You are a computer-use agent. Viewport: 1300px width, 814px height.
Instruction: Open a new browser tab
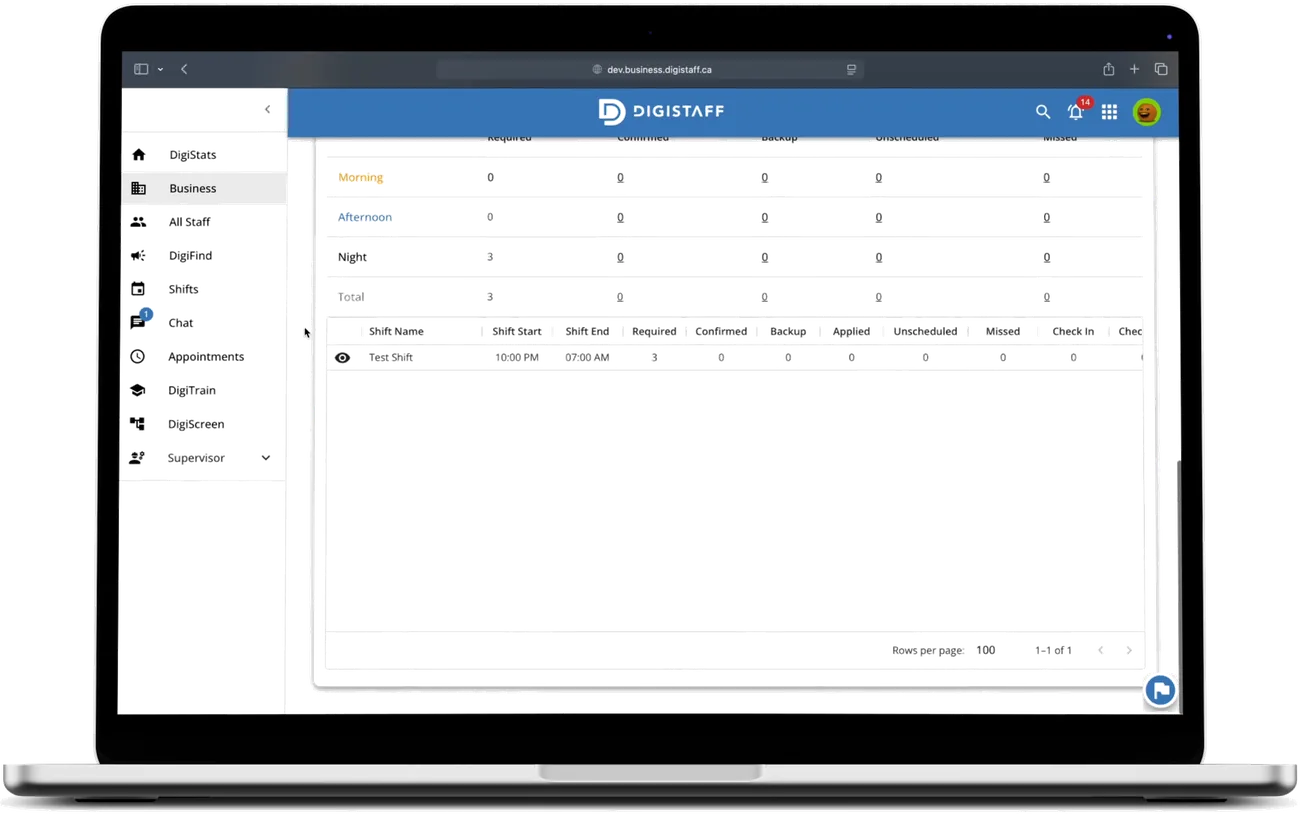pyautogui.click(x=1134, y=69)
